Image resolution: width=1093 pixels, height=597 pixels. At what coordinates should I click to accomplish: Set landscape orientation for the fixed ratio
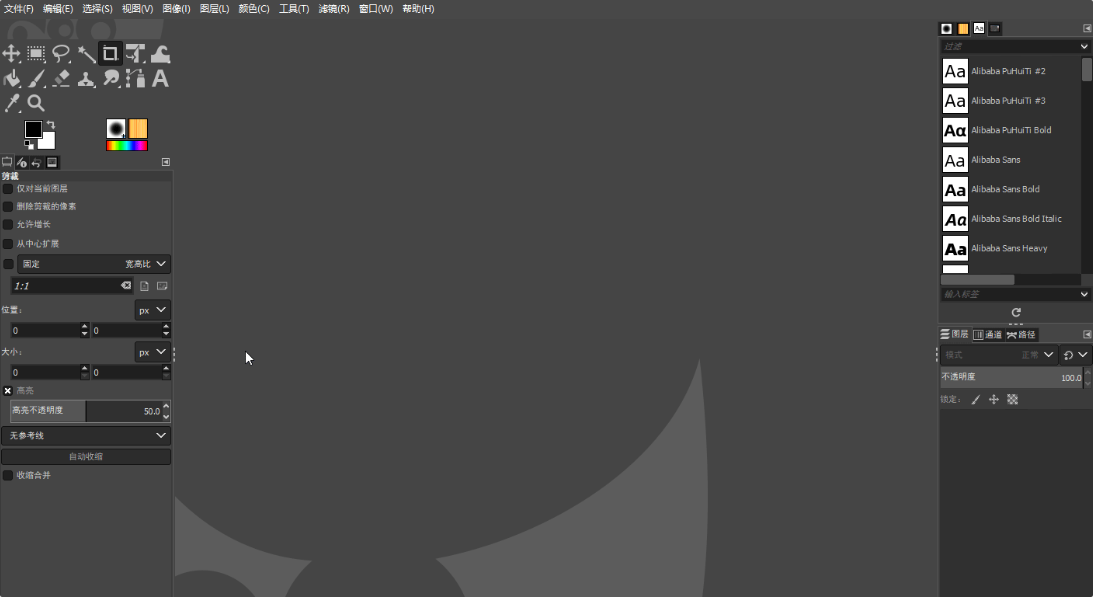(162, 286)
